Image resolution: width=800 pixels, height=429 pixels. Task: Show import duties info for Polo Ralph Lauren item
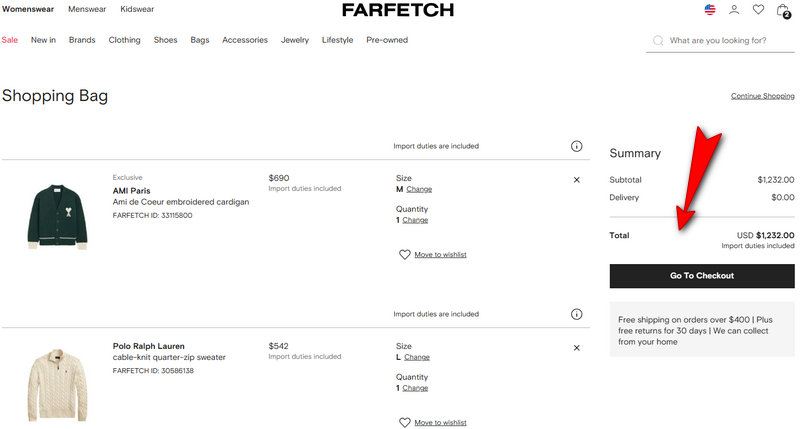(576, 314)
